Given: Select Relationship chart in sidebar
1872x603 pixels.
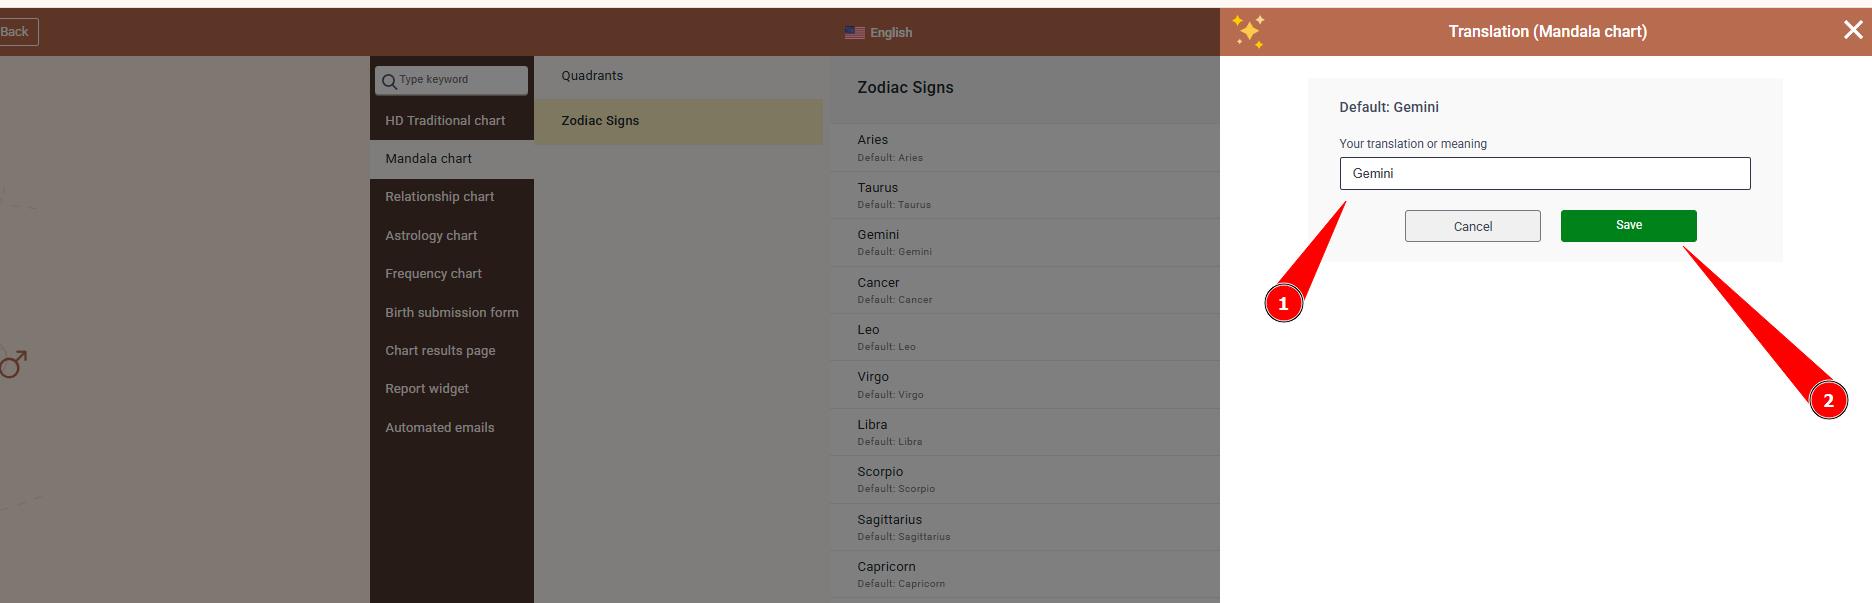Looking at the screenshot, I should click(440, 197).
